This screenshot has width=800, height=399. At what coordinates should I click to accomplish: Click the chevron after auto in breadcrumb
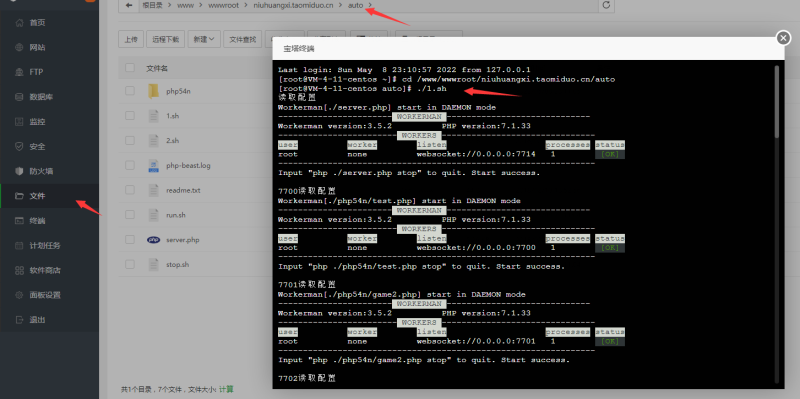370,6
